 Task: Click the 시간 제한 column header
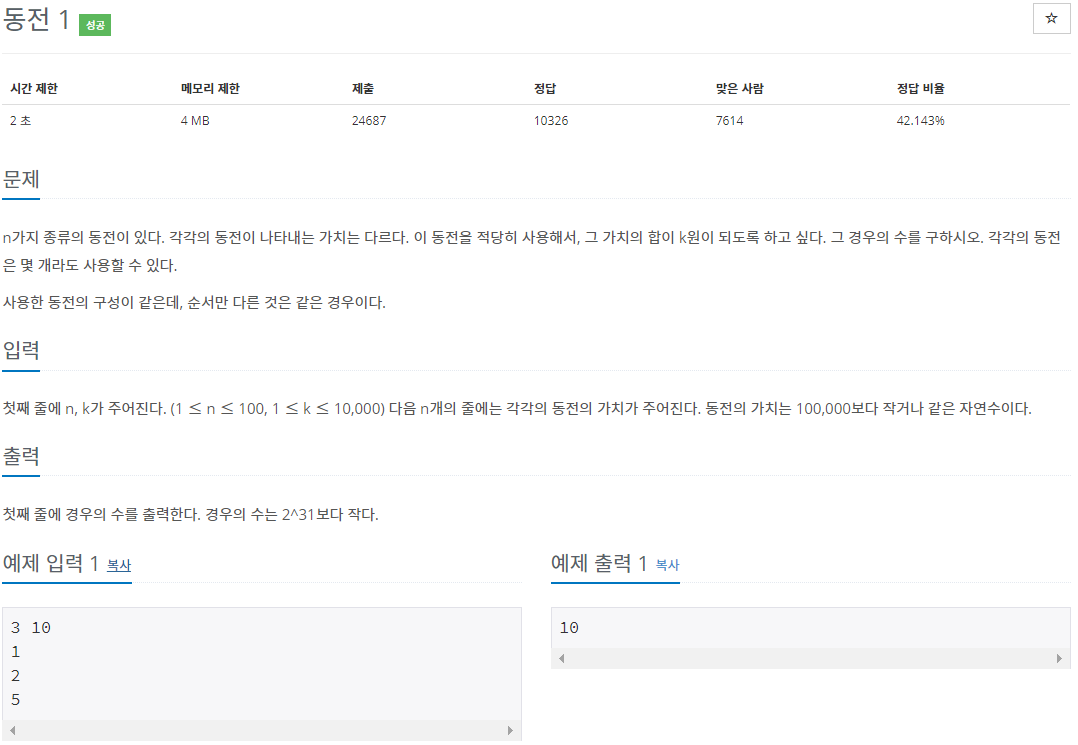(x=34, y=89)
